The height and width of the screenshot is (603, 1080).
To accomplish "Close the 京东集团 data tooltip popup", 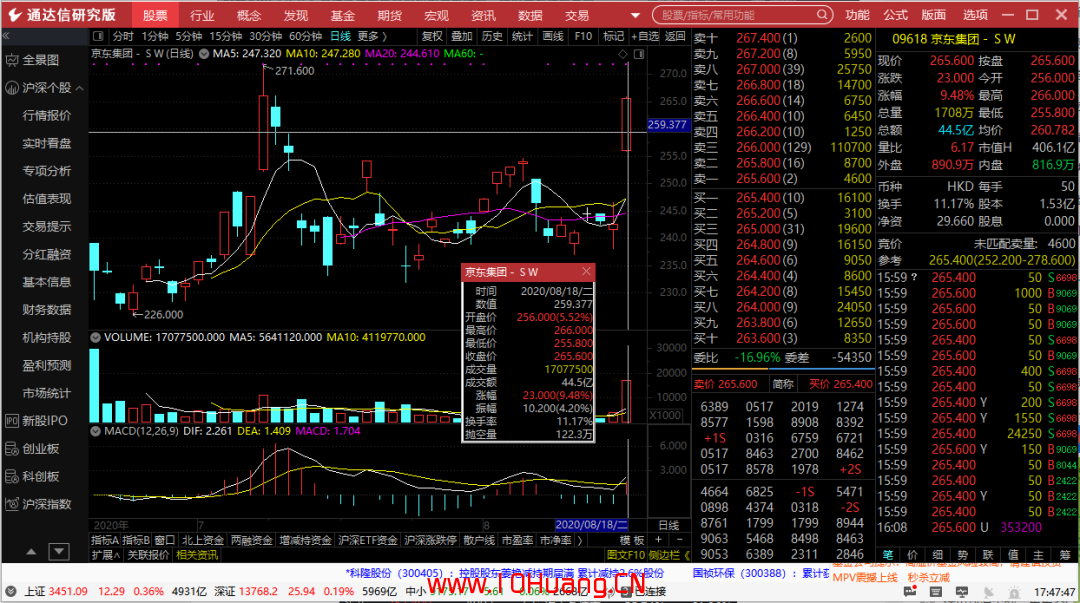I will click(x=586, y=272).
